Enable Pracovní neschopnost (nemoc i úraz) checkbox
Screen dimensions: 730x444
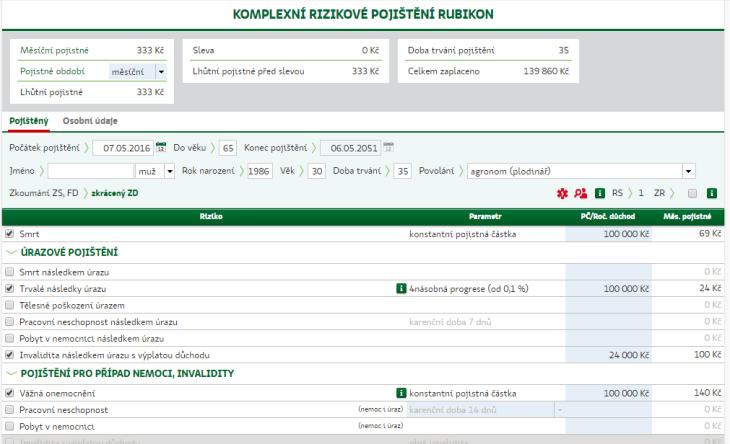click(x=9, y=410)
